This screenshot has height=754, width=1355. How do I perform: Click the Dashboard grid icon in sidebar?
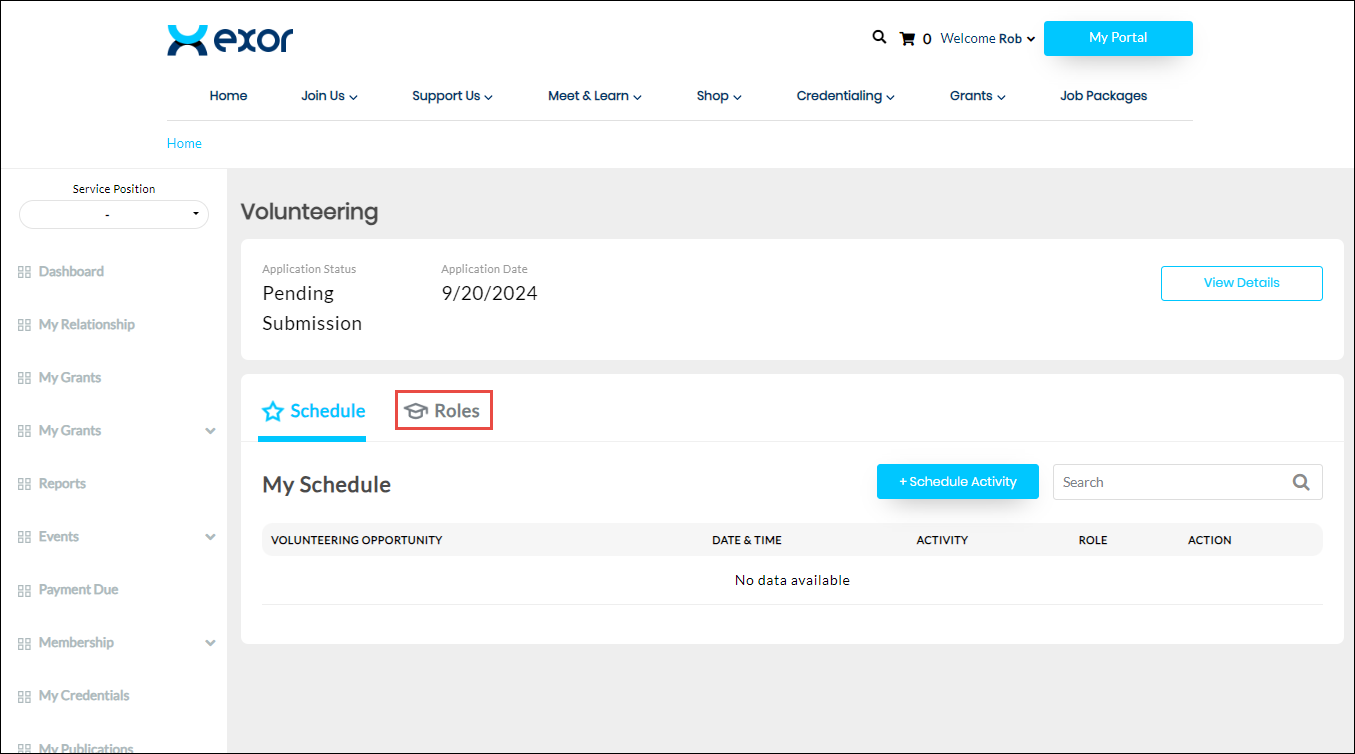pos(25,272)
